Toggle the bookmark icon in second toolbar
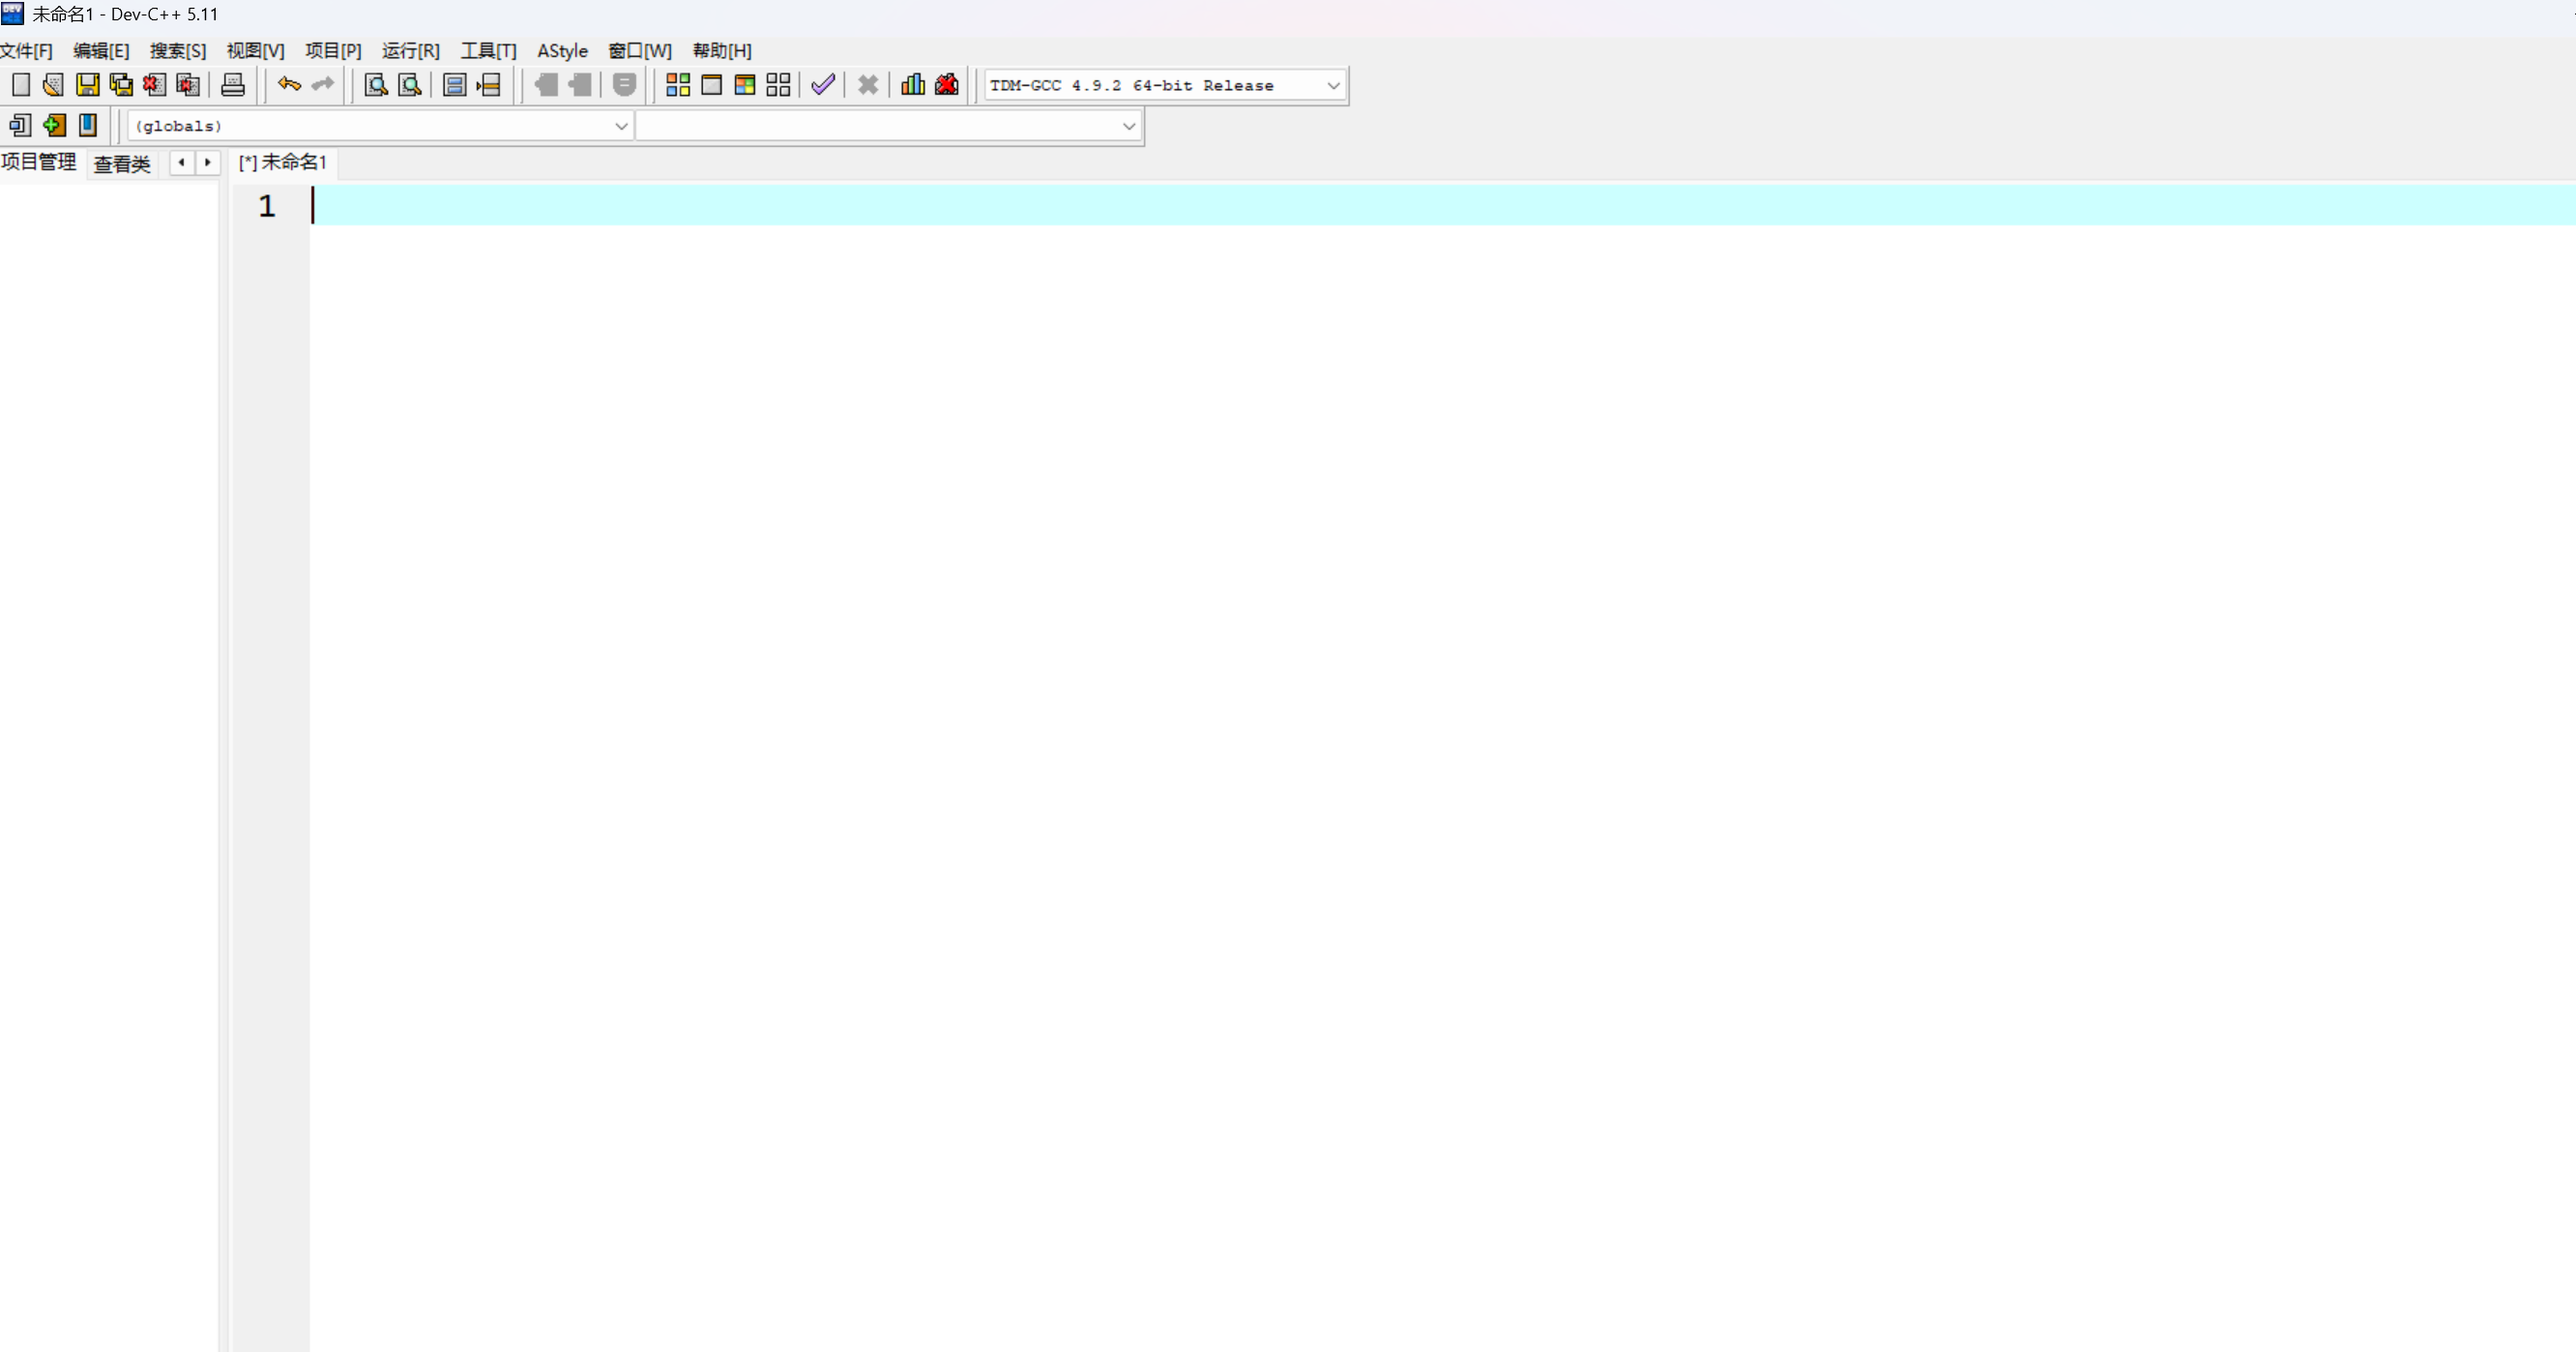 coord(88,125)
